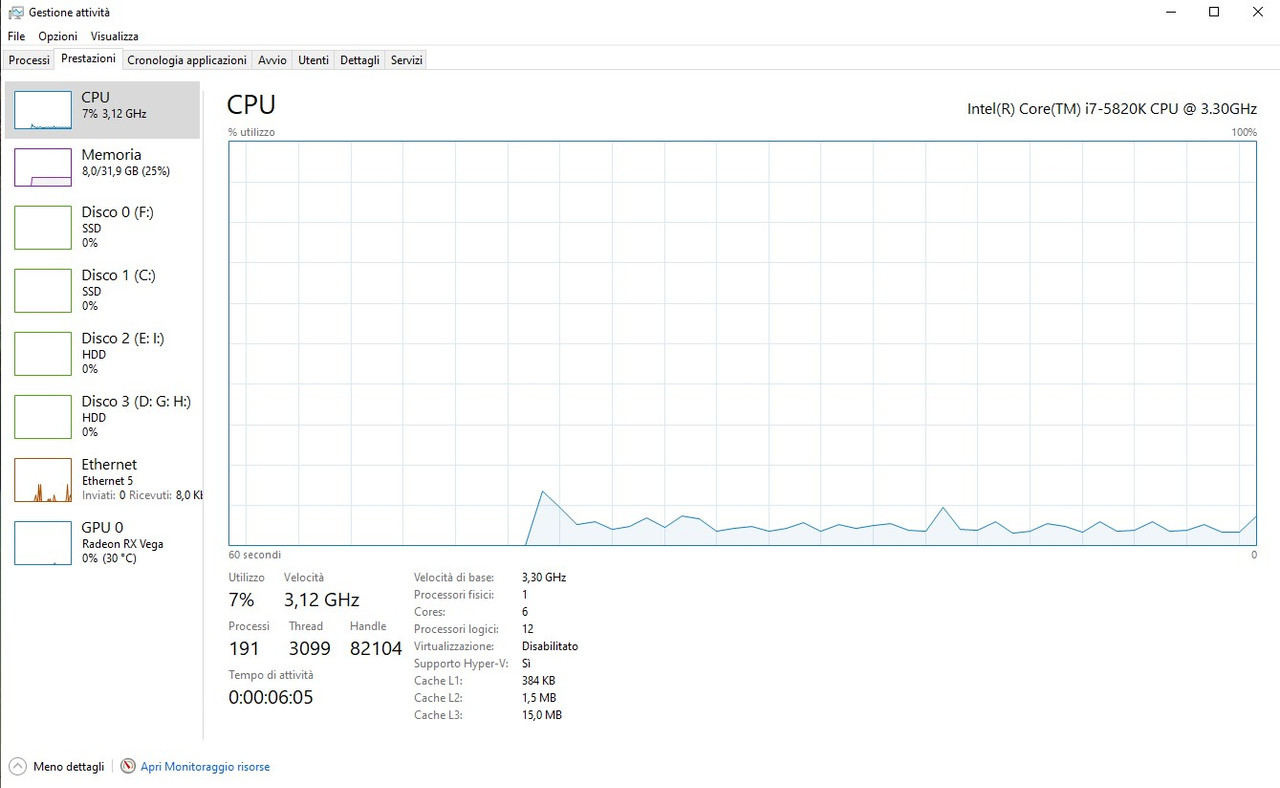Click the Processori logici value 12
1280x788 pixels.
click(527, 629)
